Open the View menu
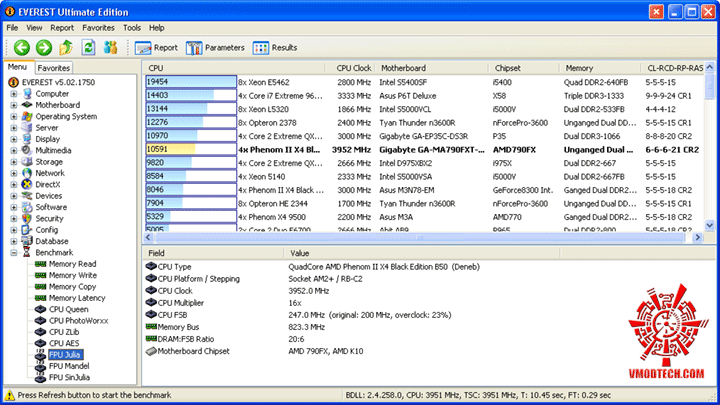The image size is (720, 405). (34, 28)
